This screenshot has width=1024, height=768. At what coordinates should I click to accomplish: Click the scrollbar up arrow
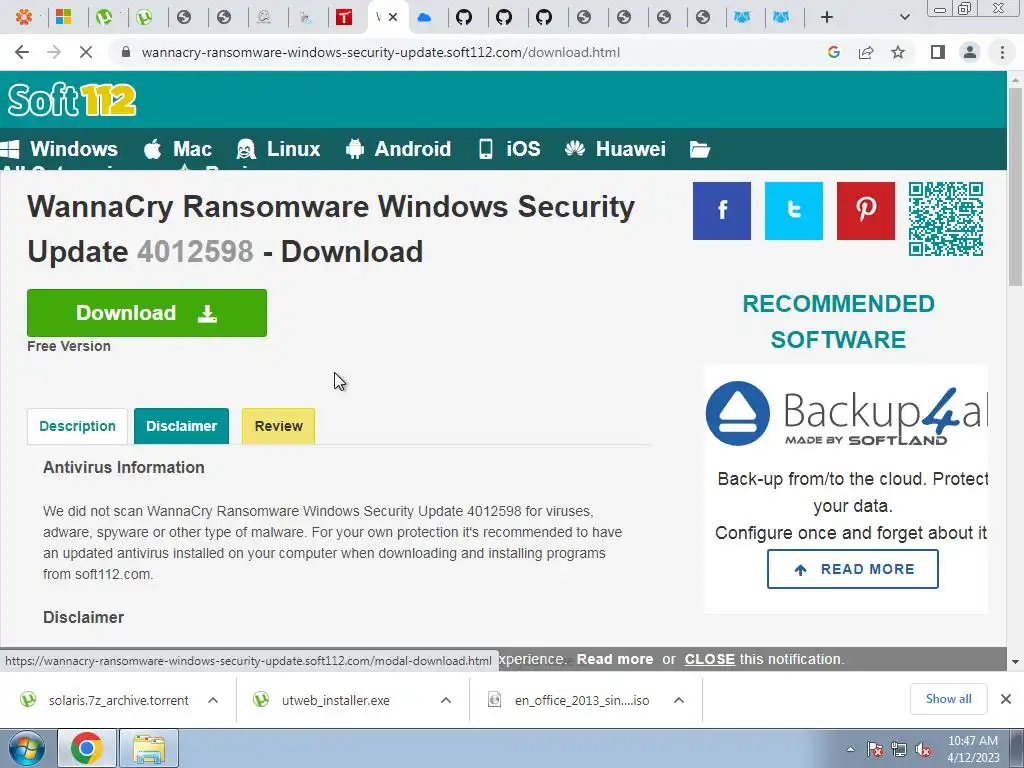pyautogui.click(x=1015, y=80)
